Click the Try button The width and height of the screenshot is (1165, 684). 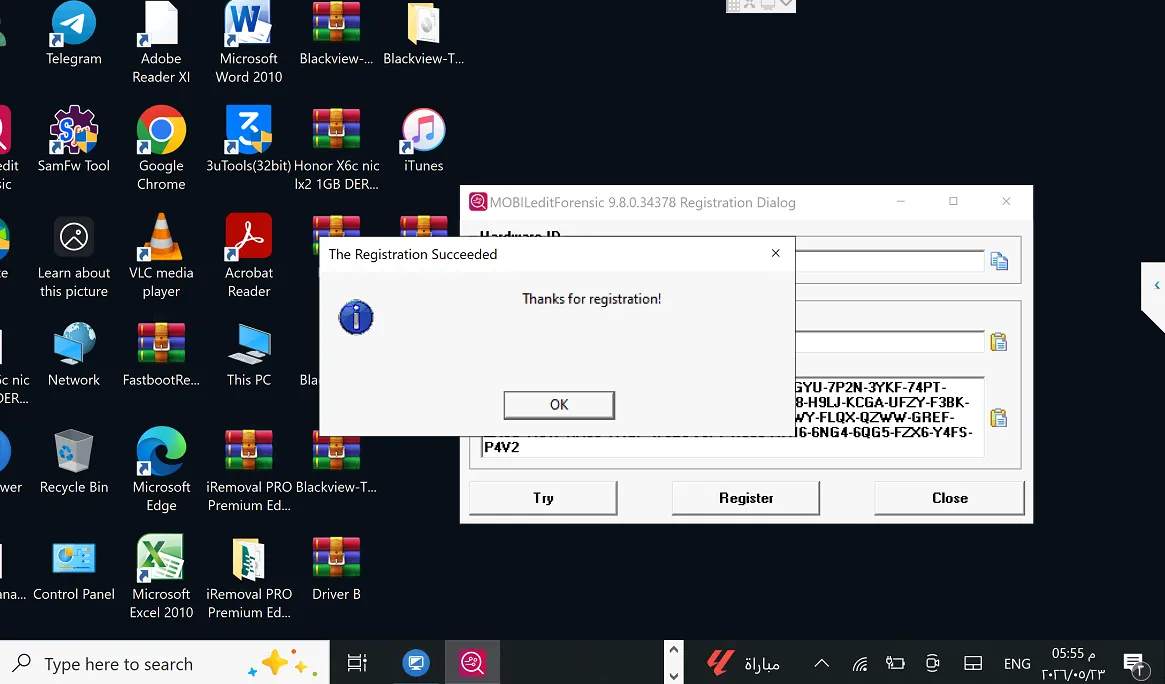[x=543, y=498]
